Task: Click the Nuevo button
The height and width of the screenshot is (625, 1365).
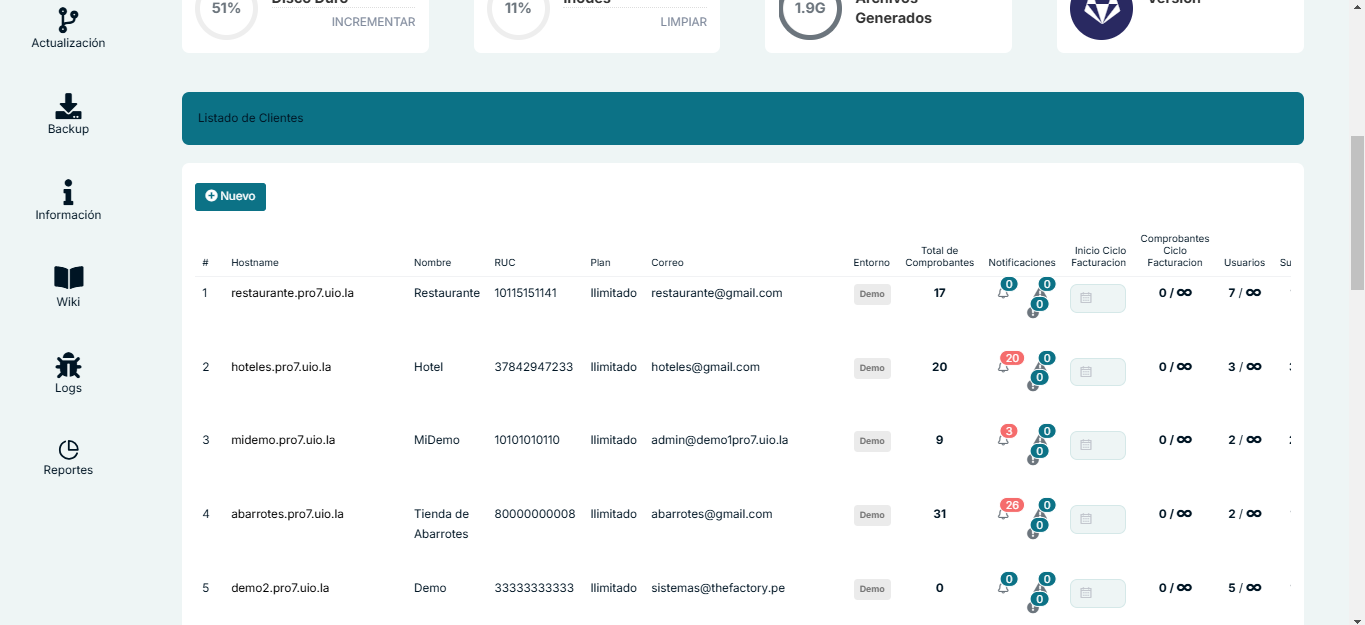Action: [230, 197]
